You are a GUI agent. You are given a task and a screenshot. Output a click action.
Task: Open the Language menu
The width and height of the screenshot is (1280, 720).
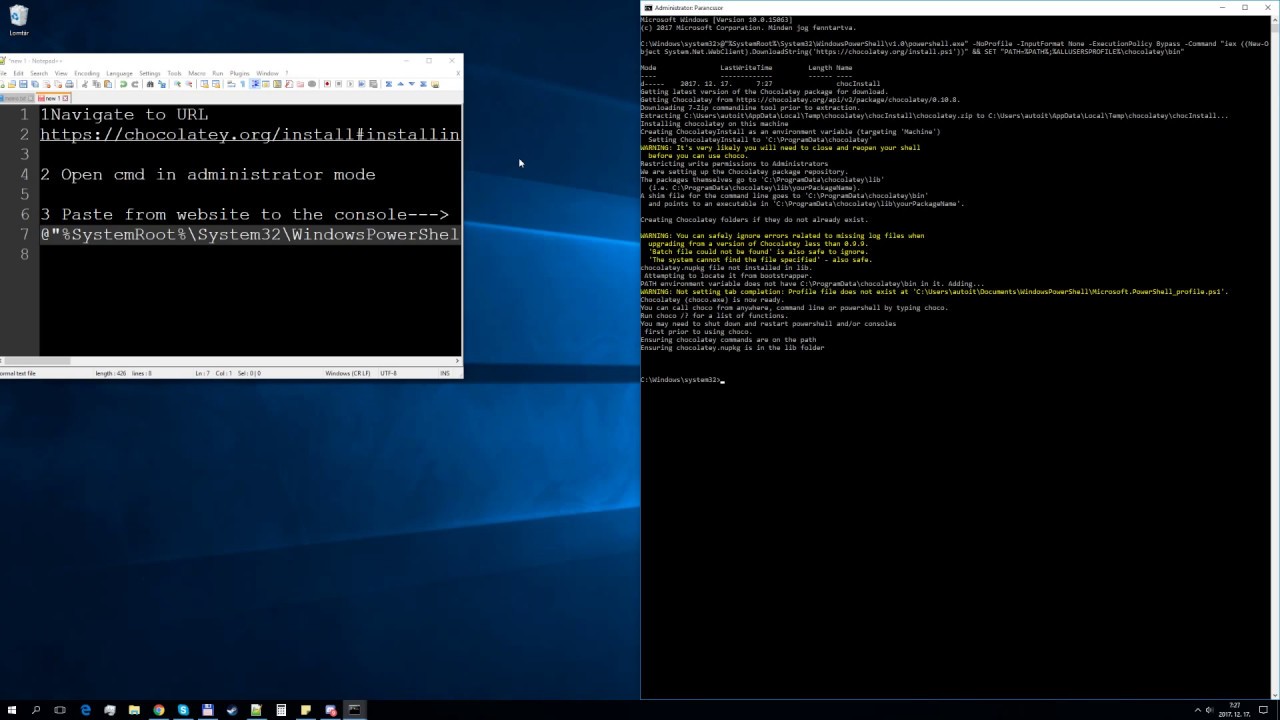pyautogui.click(x=119, y=73)
